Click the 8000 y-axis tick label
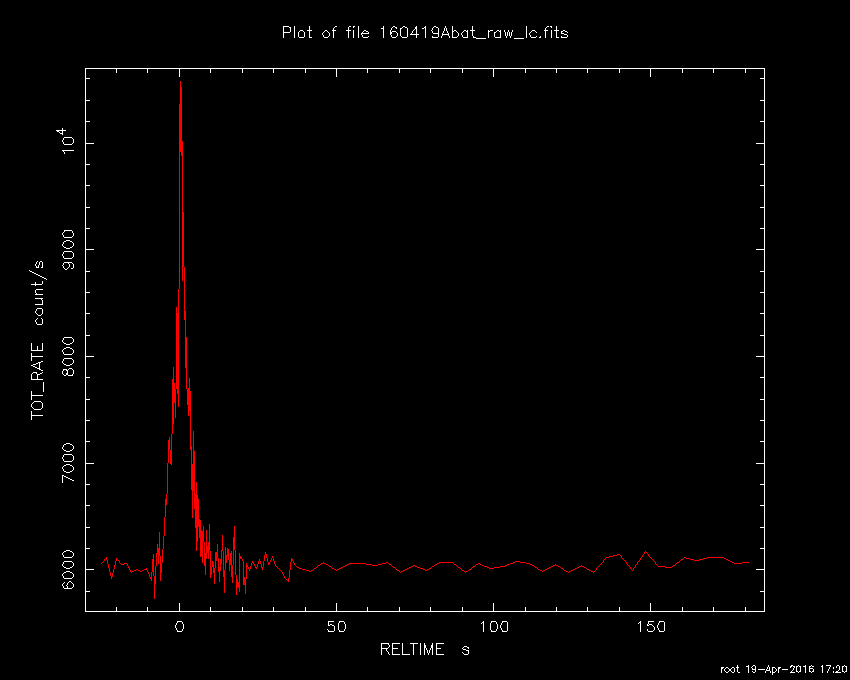Viewport: 850px width, 680px height. (69, 356)
